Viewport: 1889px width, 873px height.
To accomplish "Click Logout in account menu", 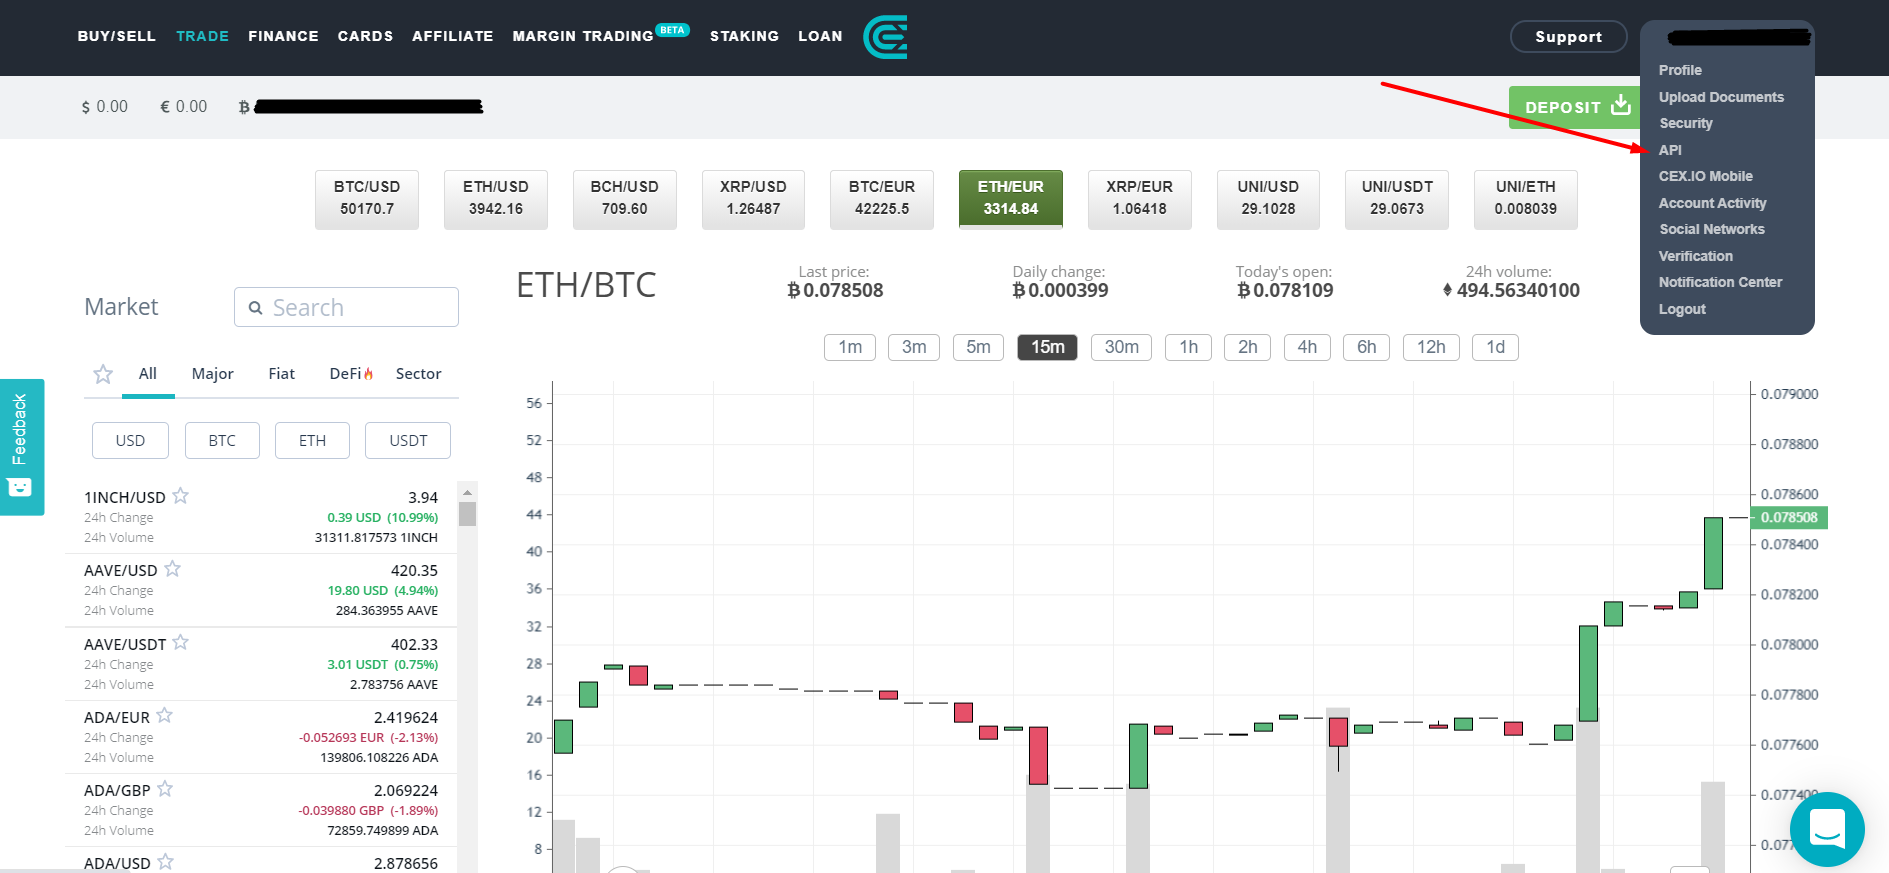I will click(1682, 309).
